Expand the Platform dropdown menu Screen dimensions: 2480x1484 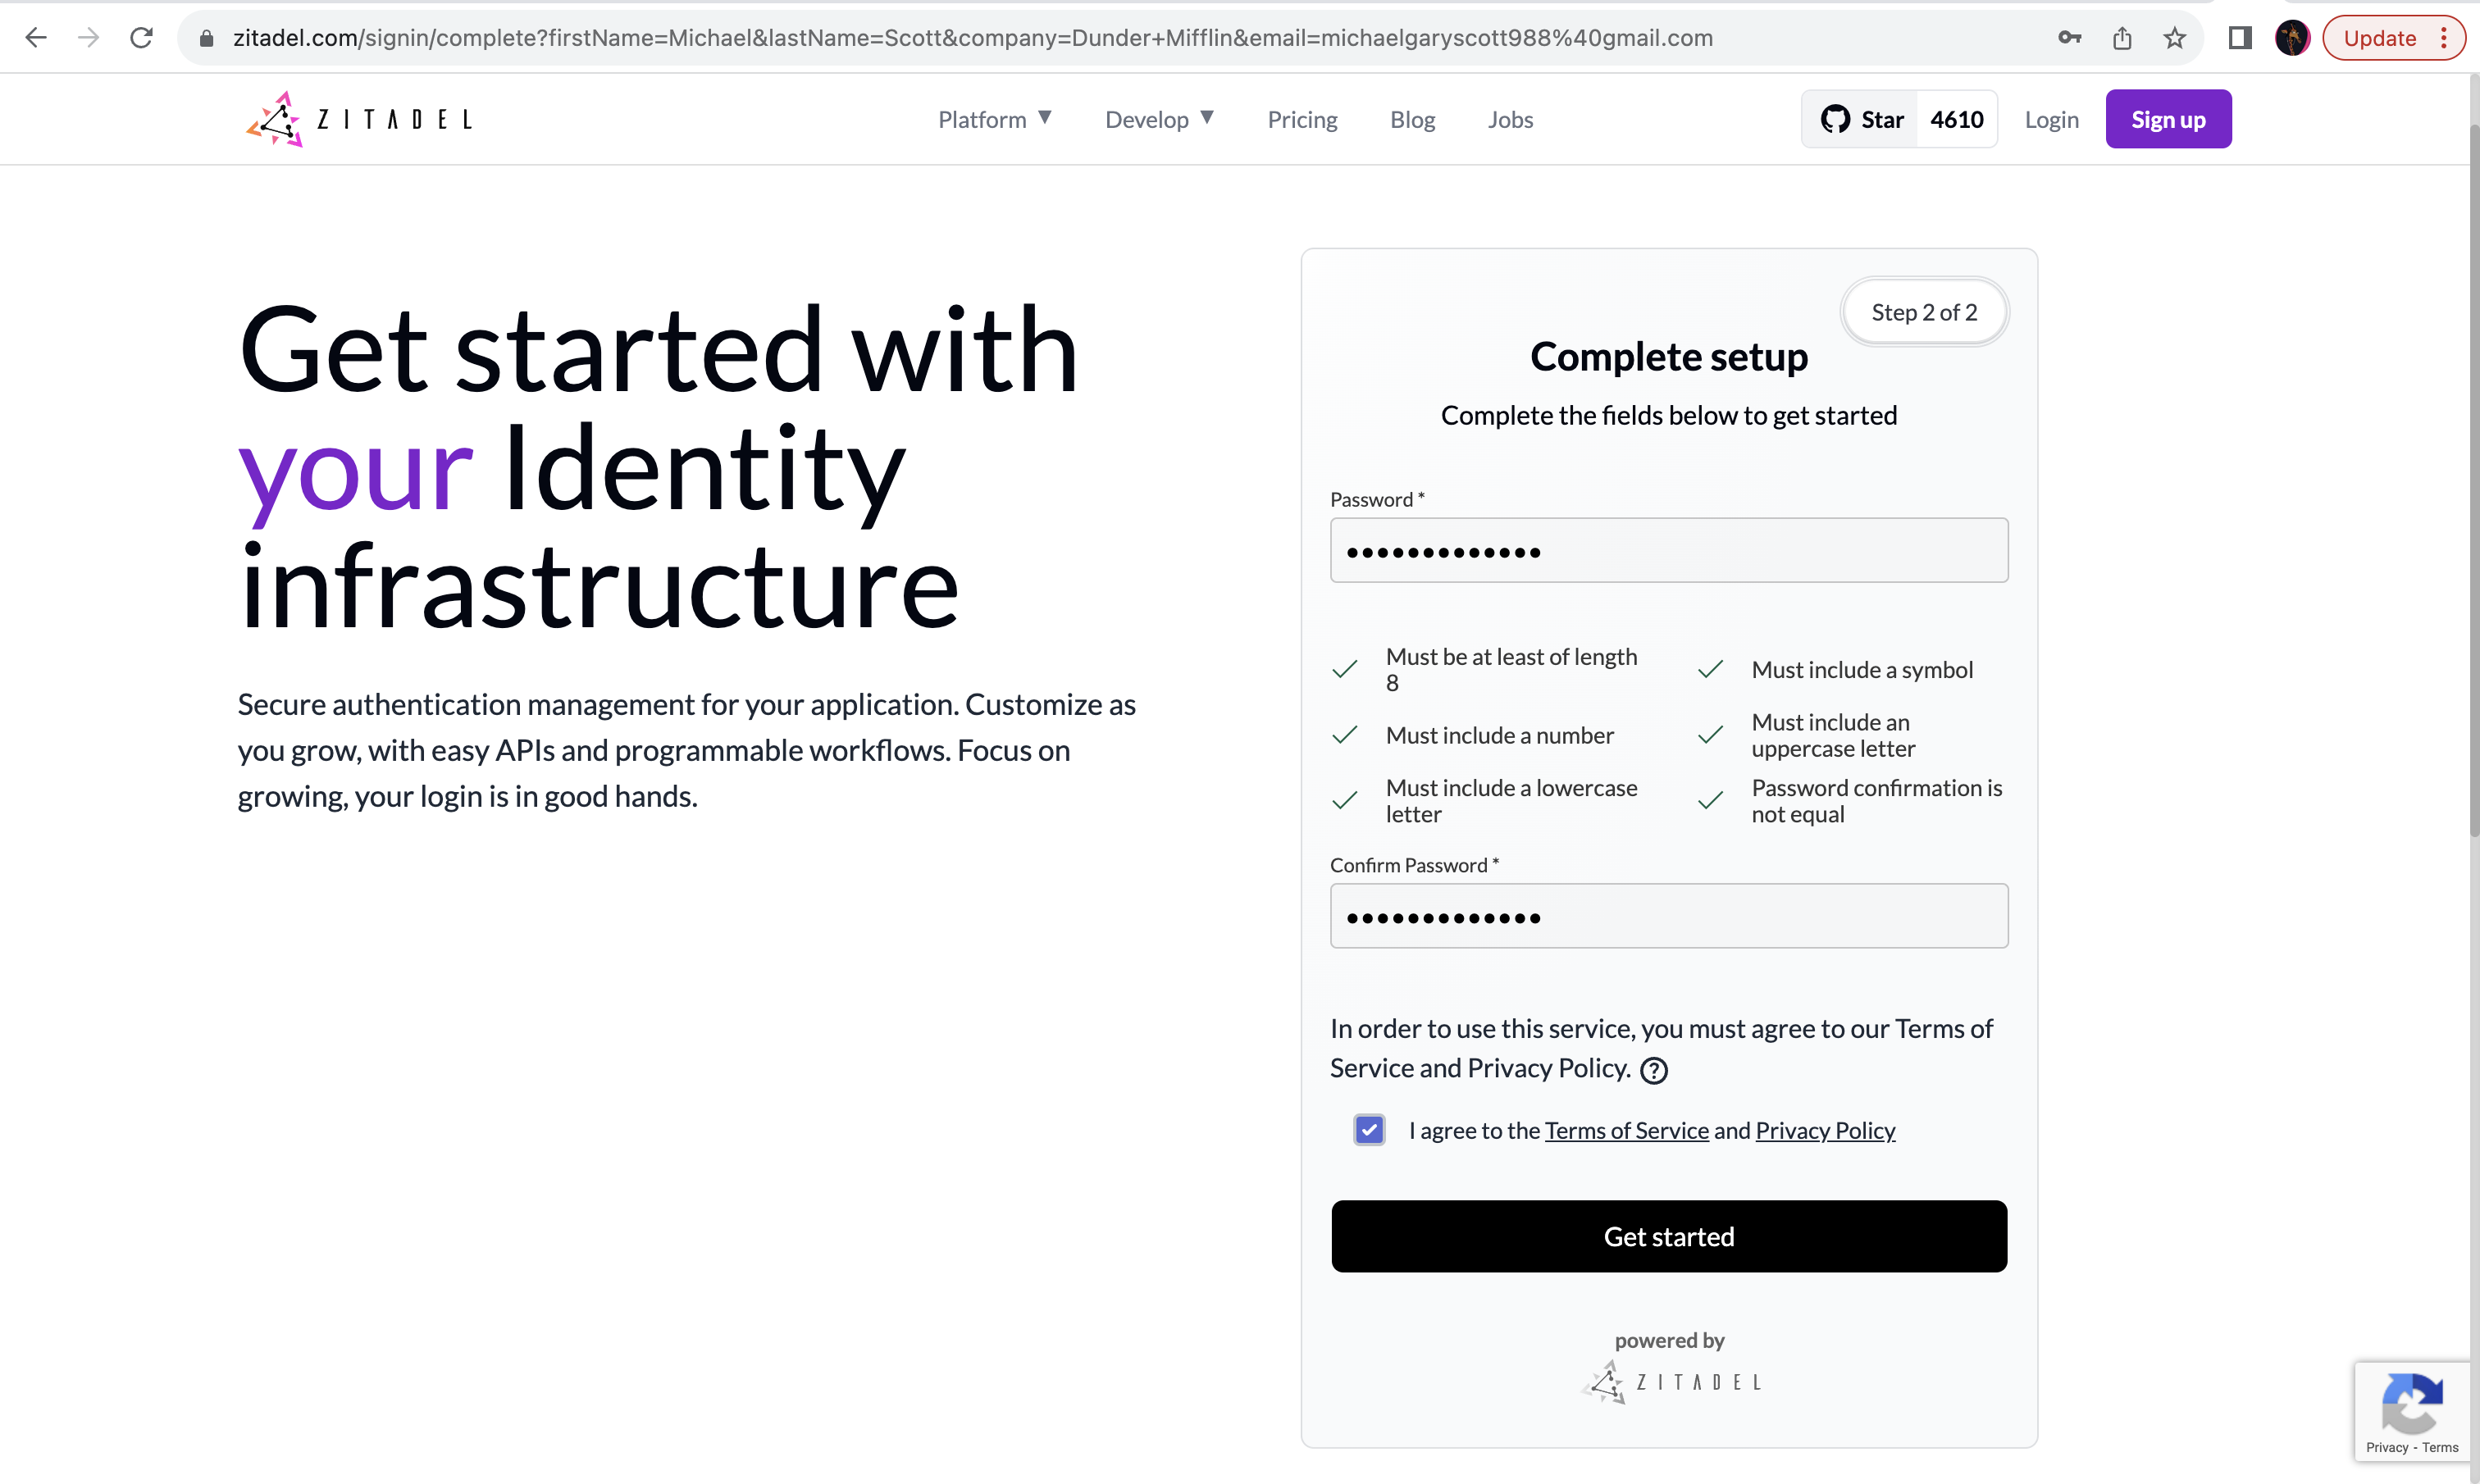[994, 120]
